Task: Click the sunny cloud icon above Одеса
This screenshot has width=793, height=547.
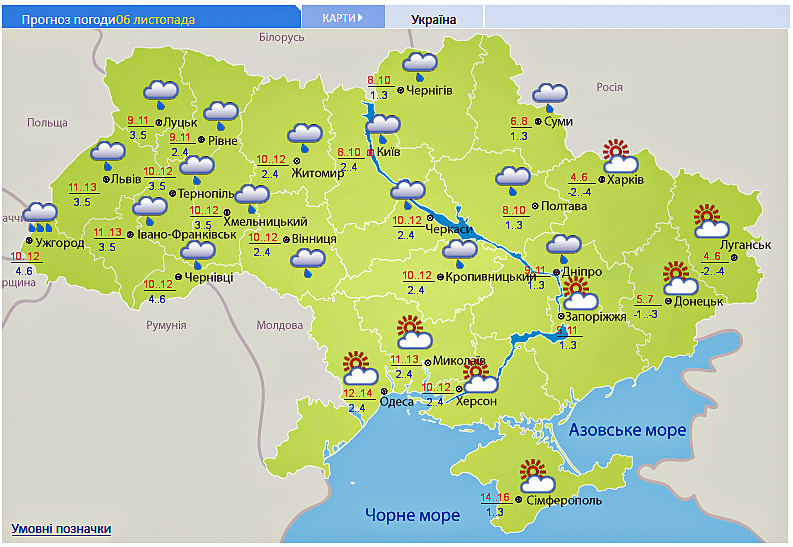Action: 359,370
